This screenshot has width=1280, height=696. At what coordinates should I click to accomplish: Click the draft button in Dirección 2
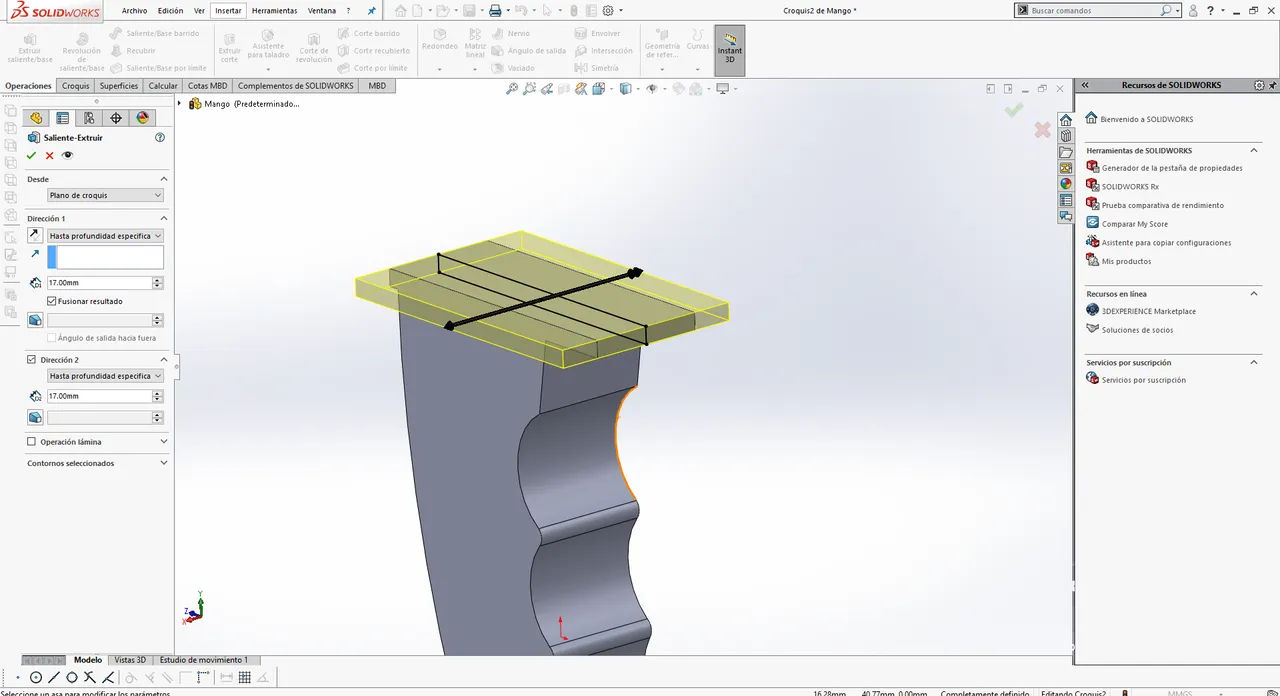click(x=35, y=417)
